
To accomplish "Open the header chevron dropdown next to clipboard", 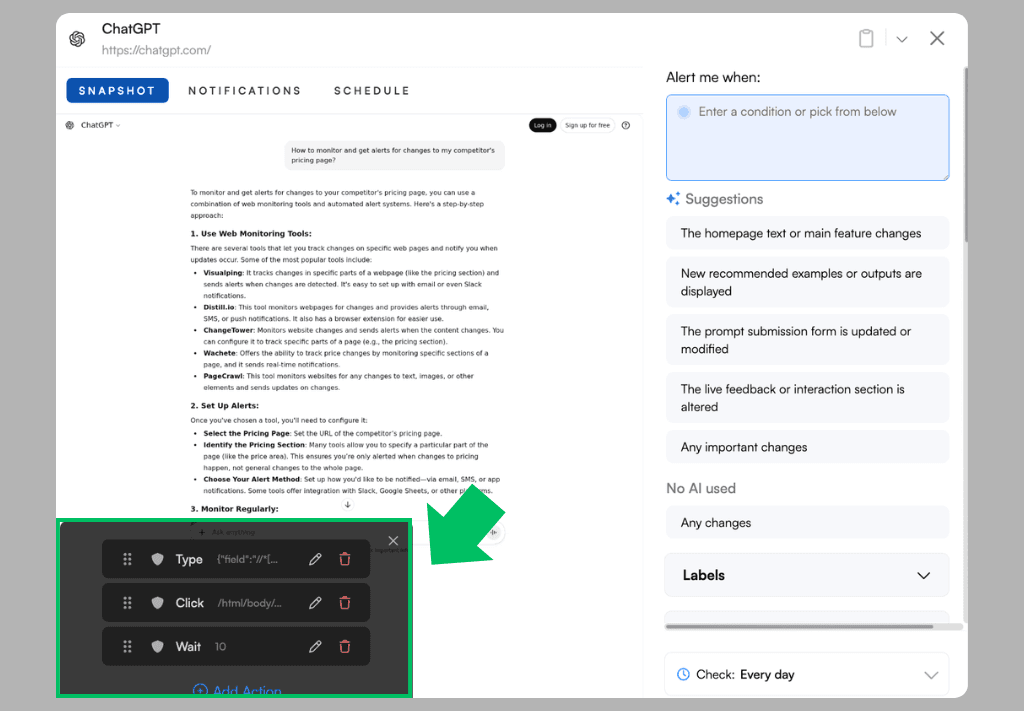I will (901, 39).
